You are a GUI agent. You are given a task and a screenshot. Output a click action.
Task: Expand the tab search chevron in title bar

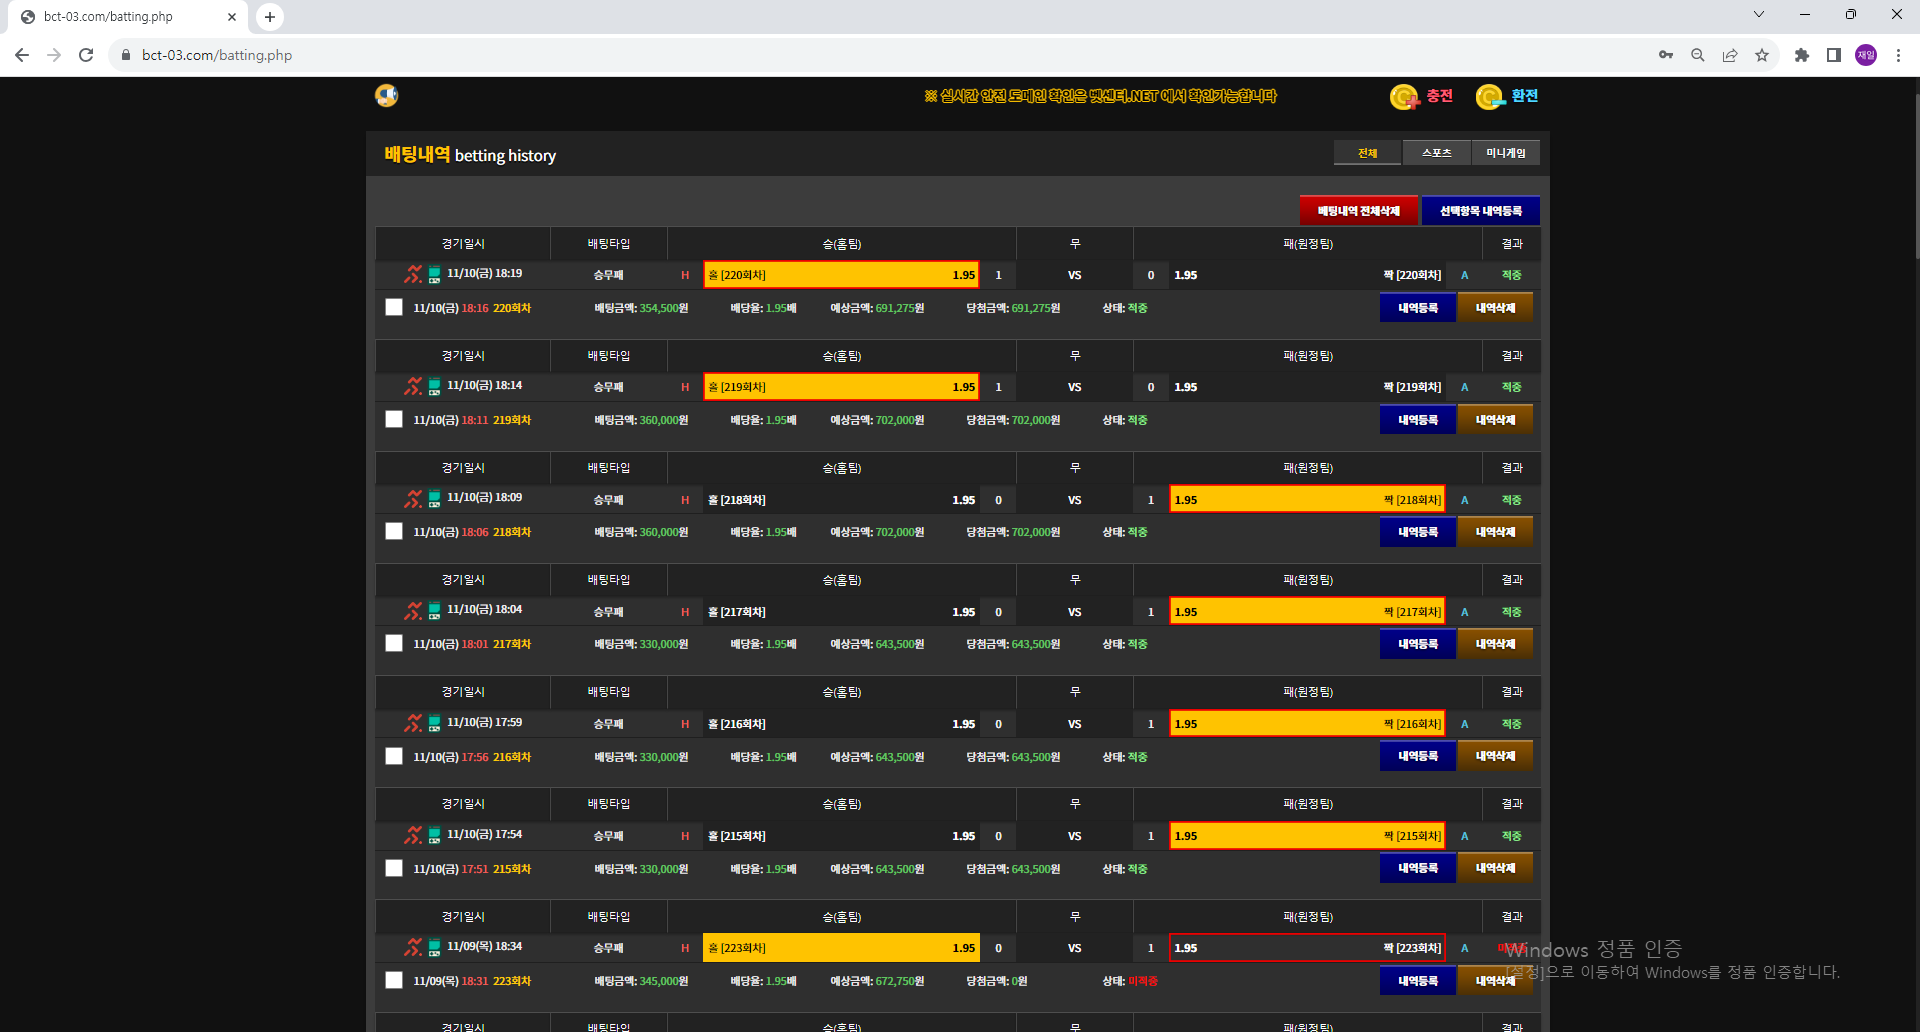[x=1759, y=15]
